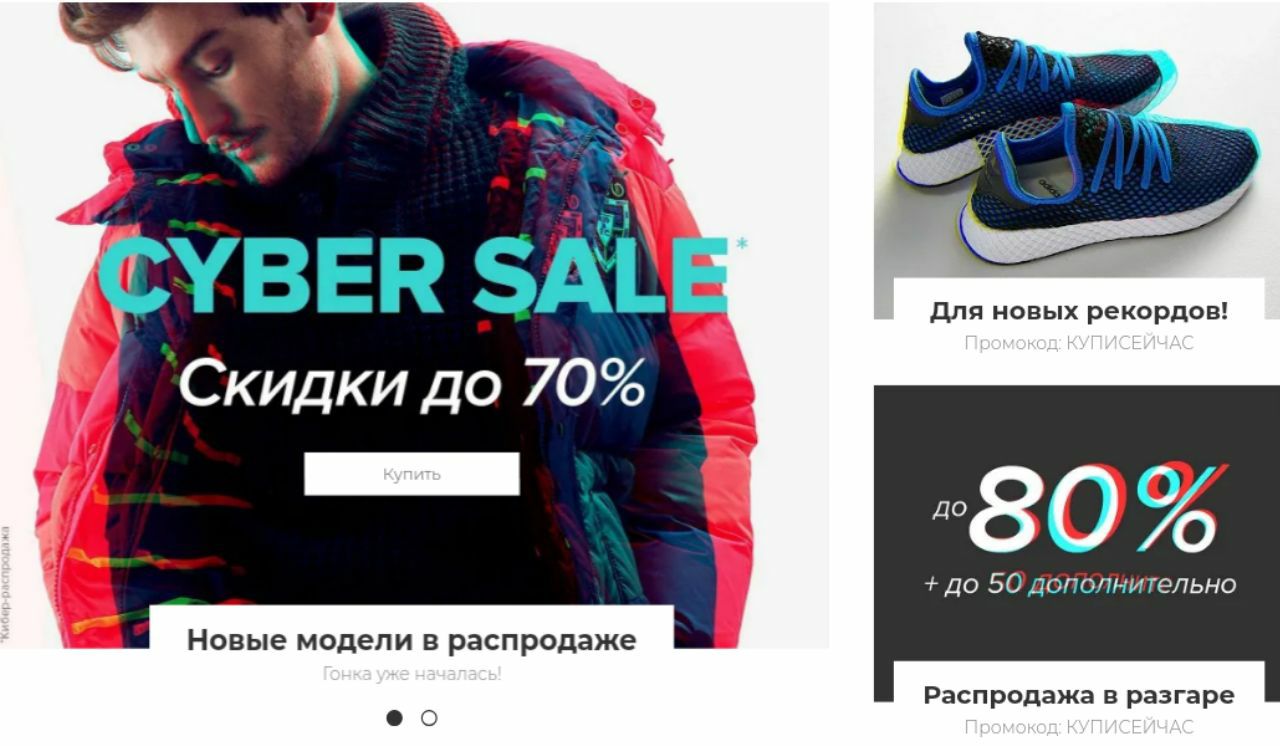Click the CYBER SALE headline text
Screen dimensions: 1280x746
(x=413, y=277)
